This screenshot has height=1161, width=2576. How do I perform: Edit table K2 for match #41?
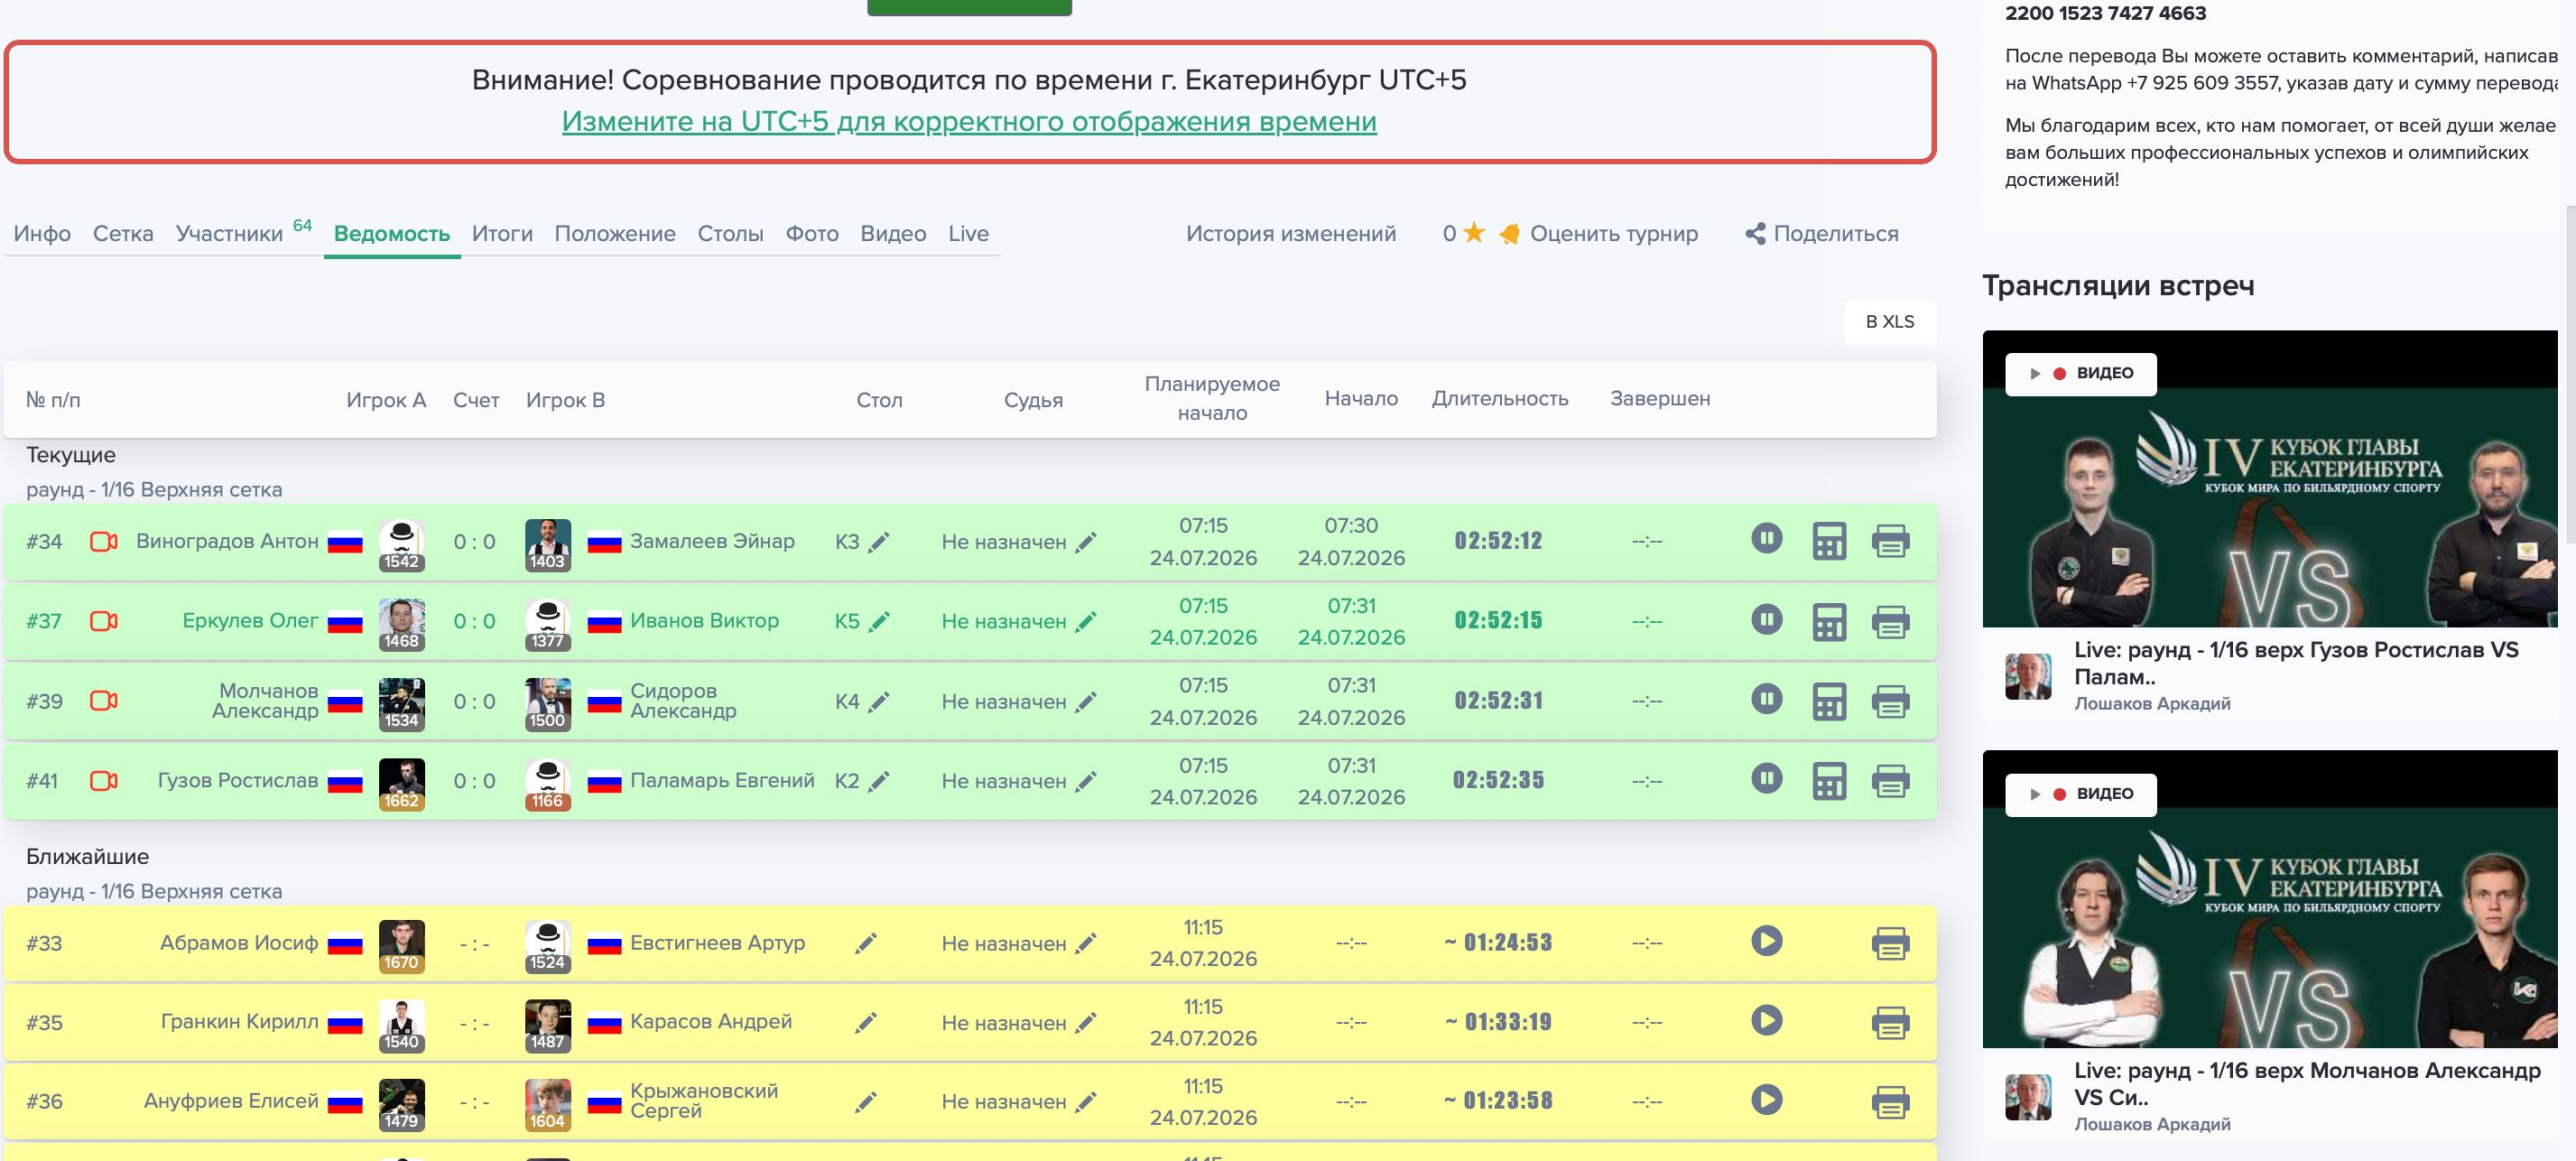pos(878,781)
